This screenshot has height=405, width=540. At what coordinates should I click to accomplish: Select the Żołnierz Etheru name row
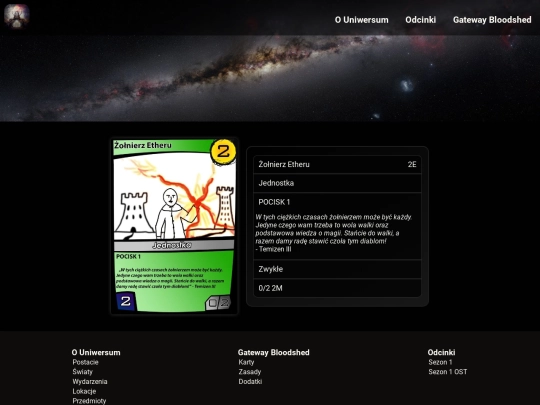click(337, 164)
